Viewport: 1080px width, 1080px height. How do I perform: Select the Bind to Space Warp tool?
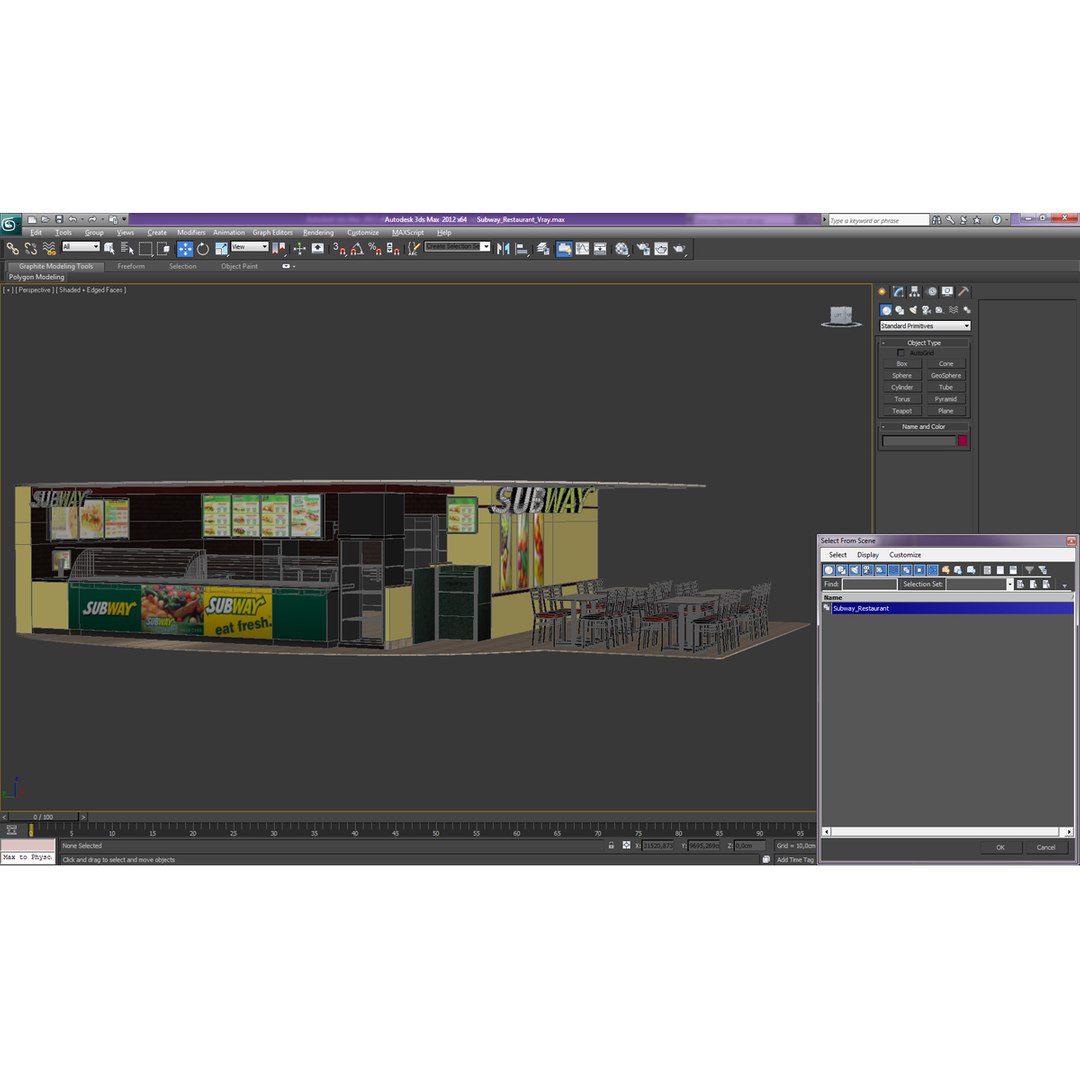pos(48,249)
